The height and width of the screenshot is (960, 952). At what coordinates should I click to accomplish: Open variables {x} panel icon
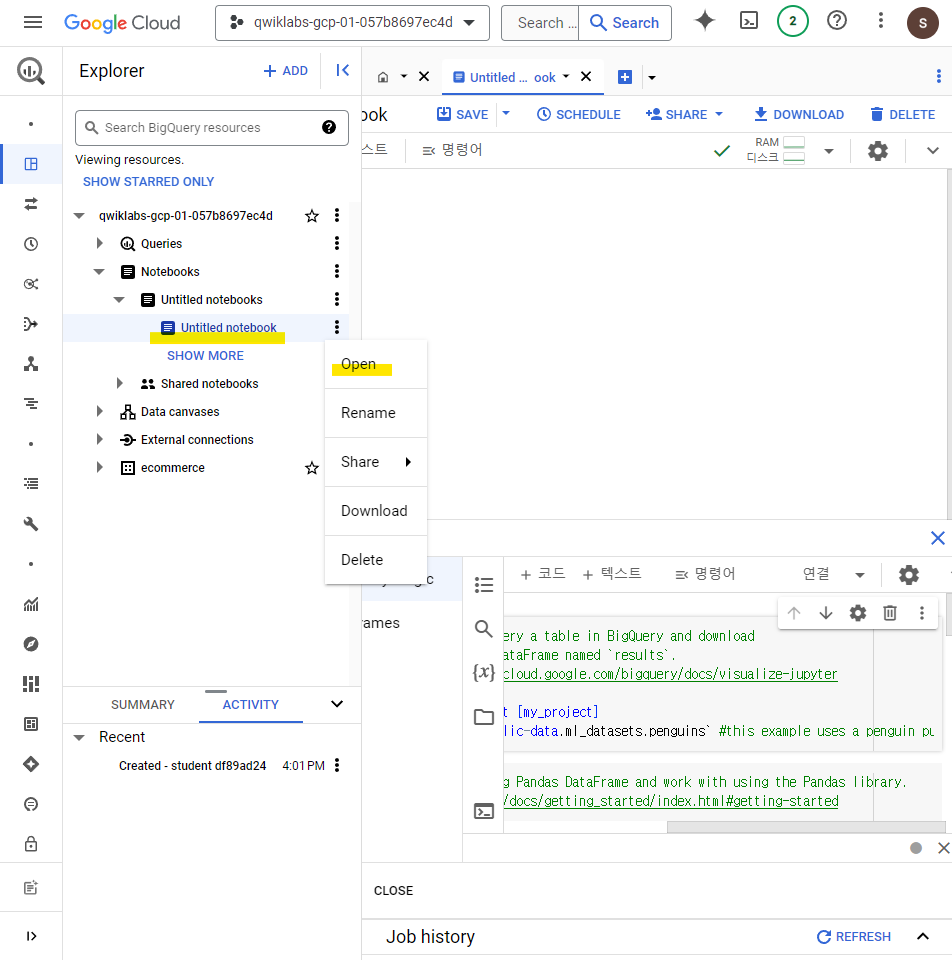pyautogui.click(x=484, y=672)
